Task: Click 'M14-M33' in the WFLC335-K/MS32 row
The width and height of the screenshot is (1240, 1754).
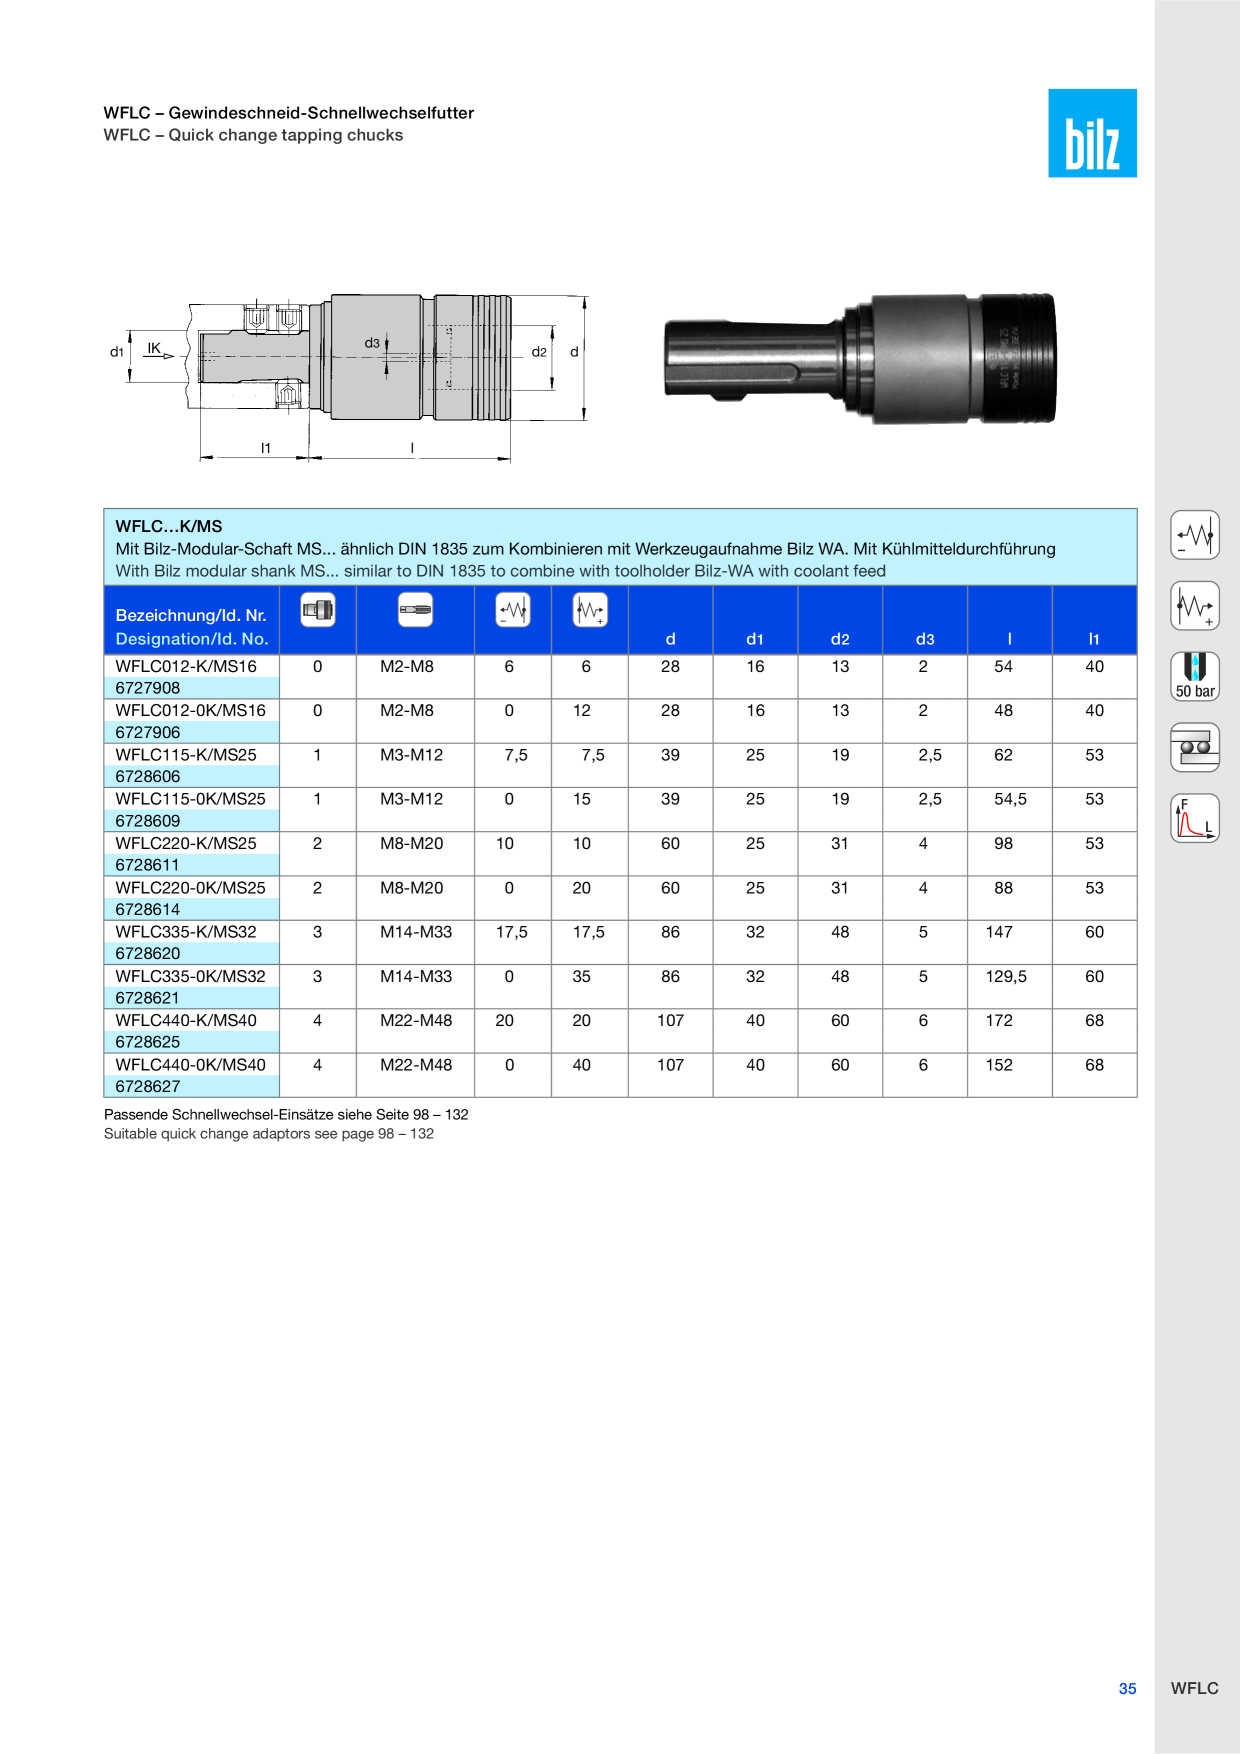Action: coord(416,932)
